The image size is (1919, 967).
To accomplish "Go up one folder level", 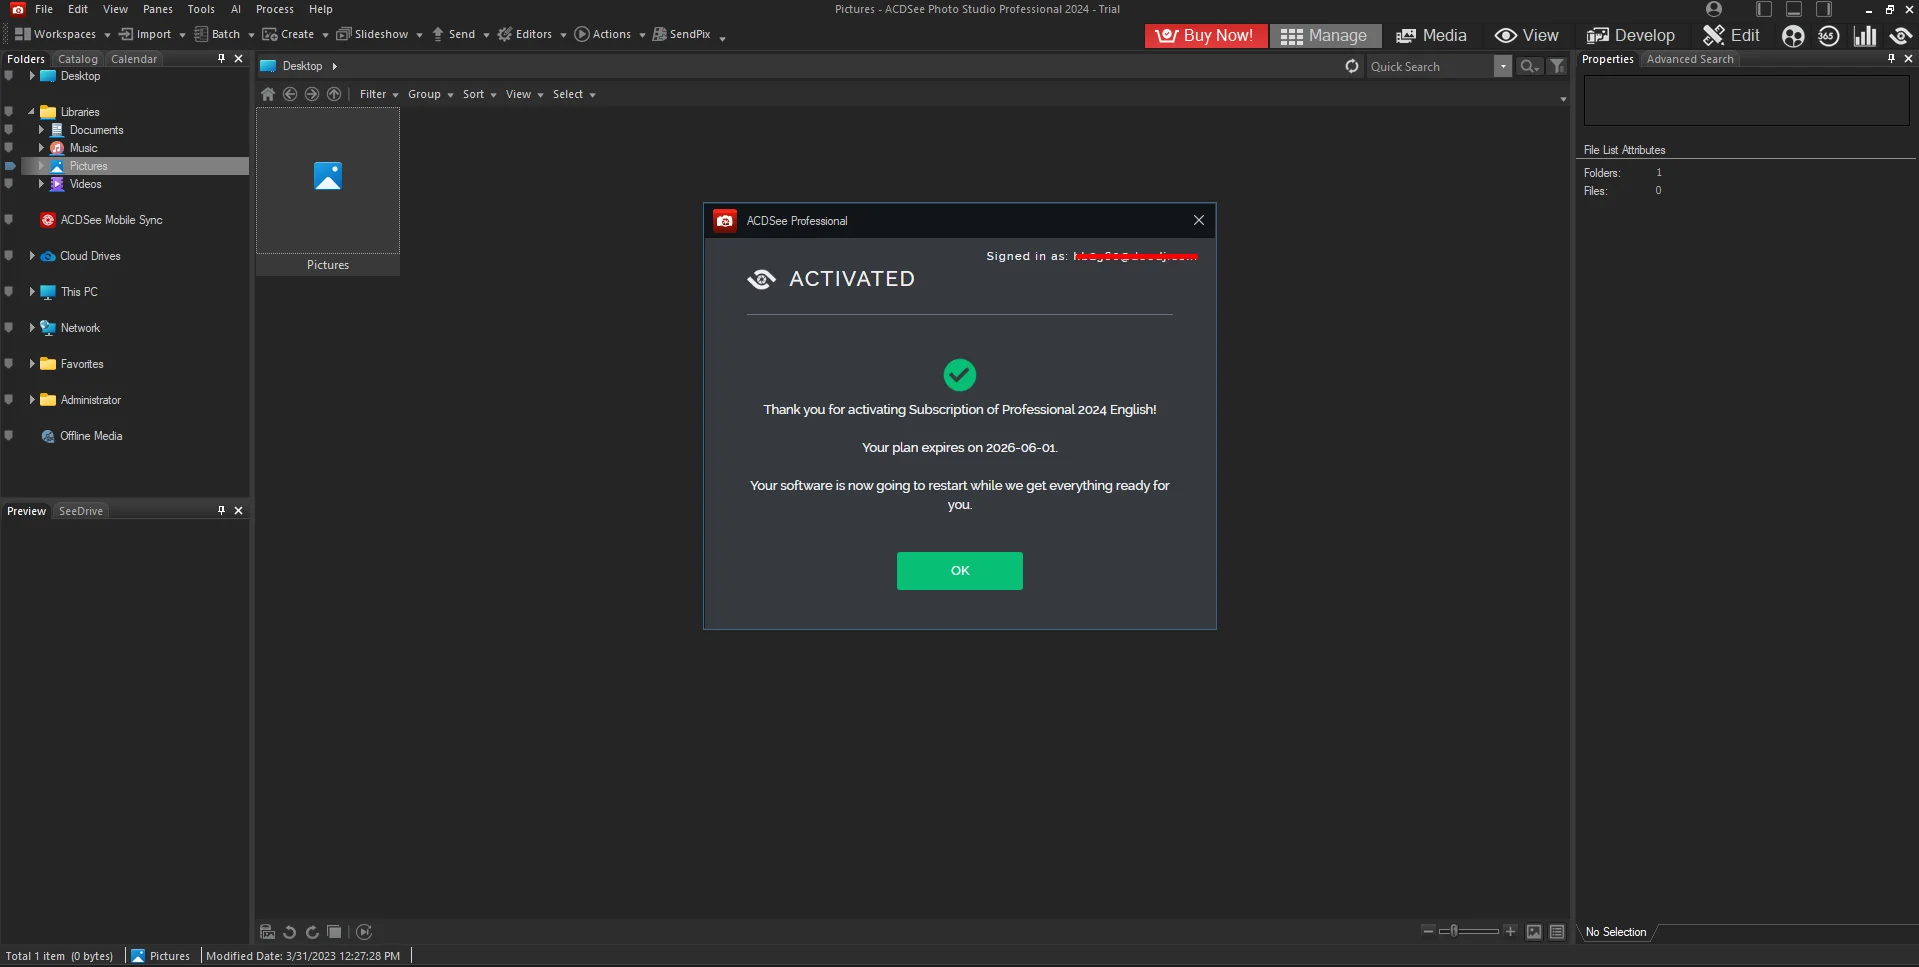I will (x=334, y=94).
